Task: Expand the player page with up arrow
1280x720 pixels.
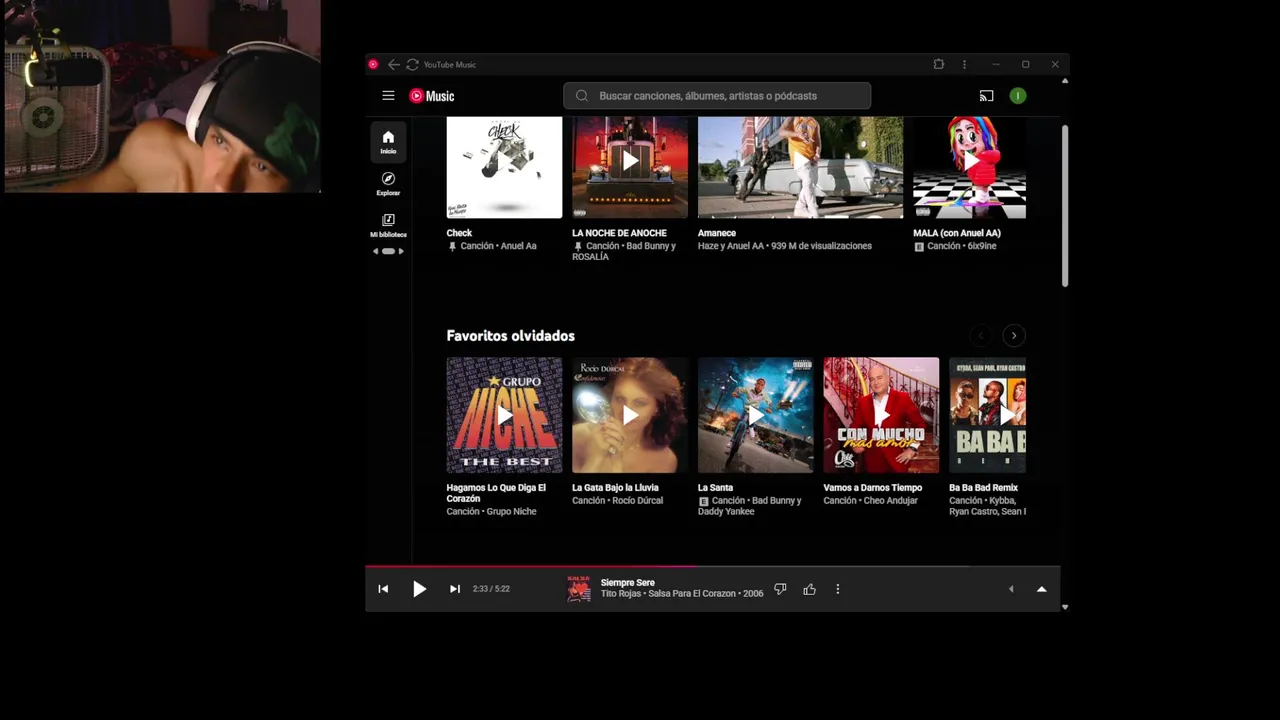Action: [1041, 589]
